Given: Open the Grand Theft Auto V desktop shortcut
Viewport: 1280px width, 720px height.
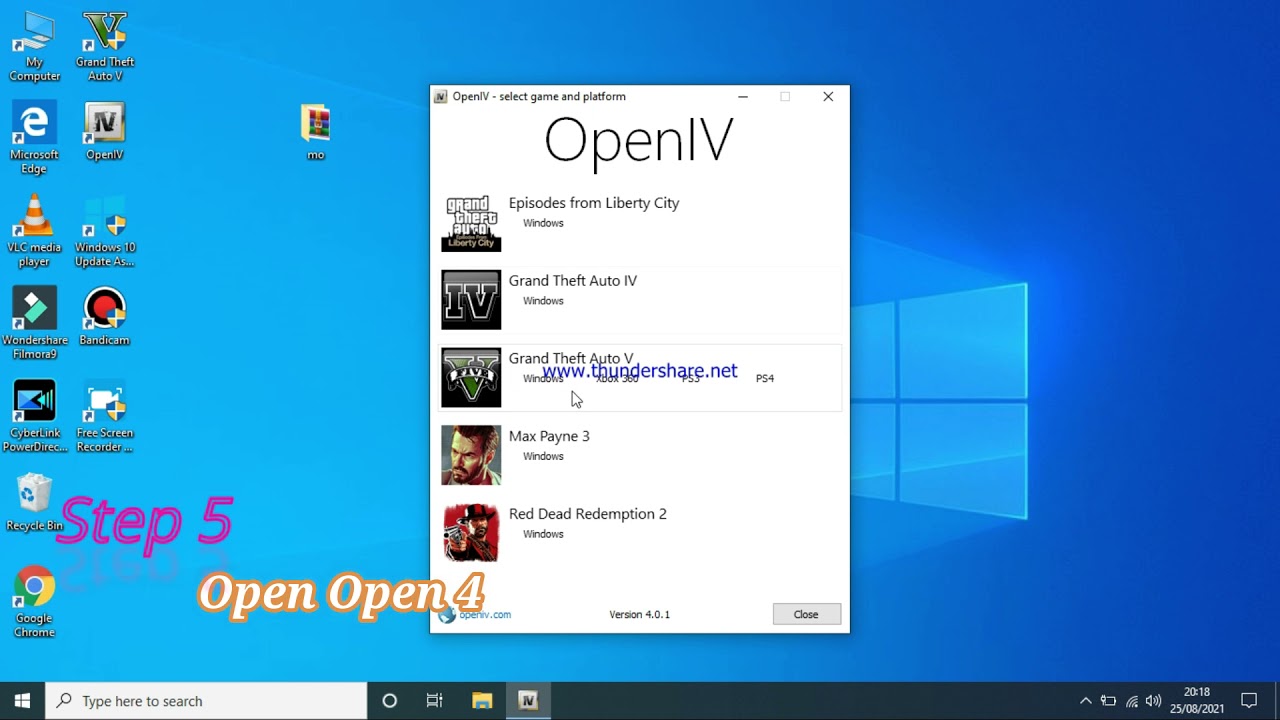Looking at the screenshot, I should click(x=105, y=46).
